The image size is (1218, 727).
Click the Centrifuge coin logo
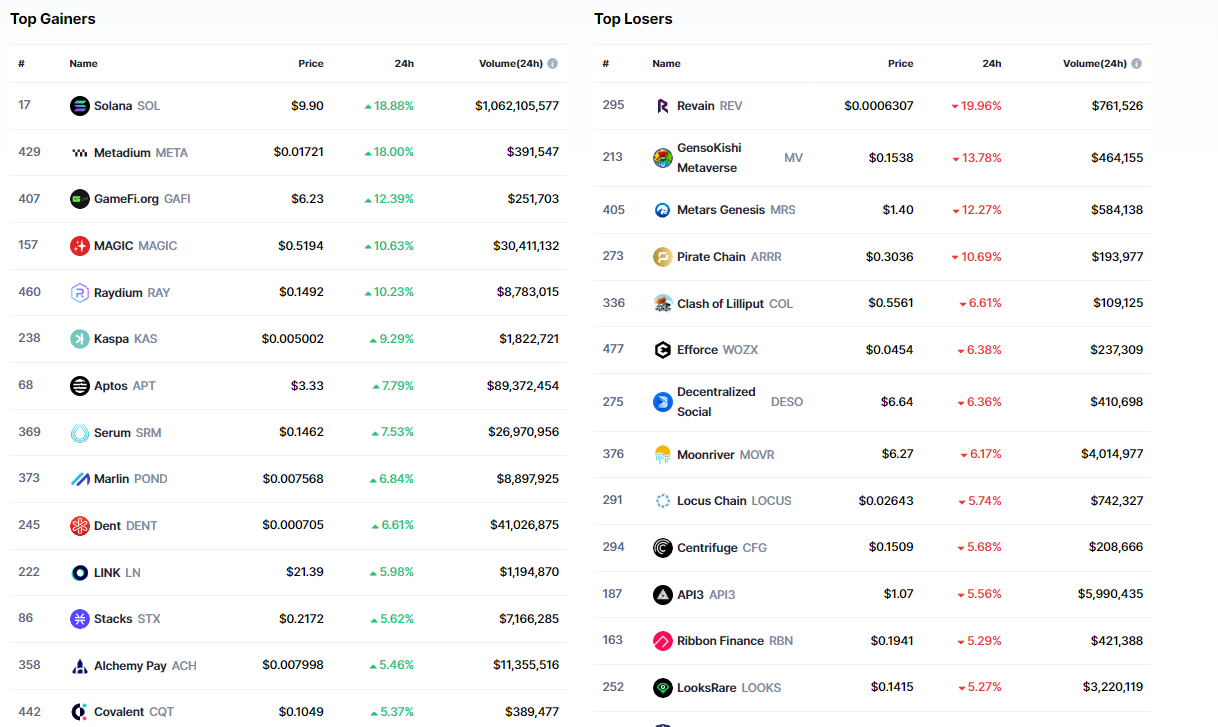click(x=663, y=548)
